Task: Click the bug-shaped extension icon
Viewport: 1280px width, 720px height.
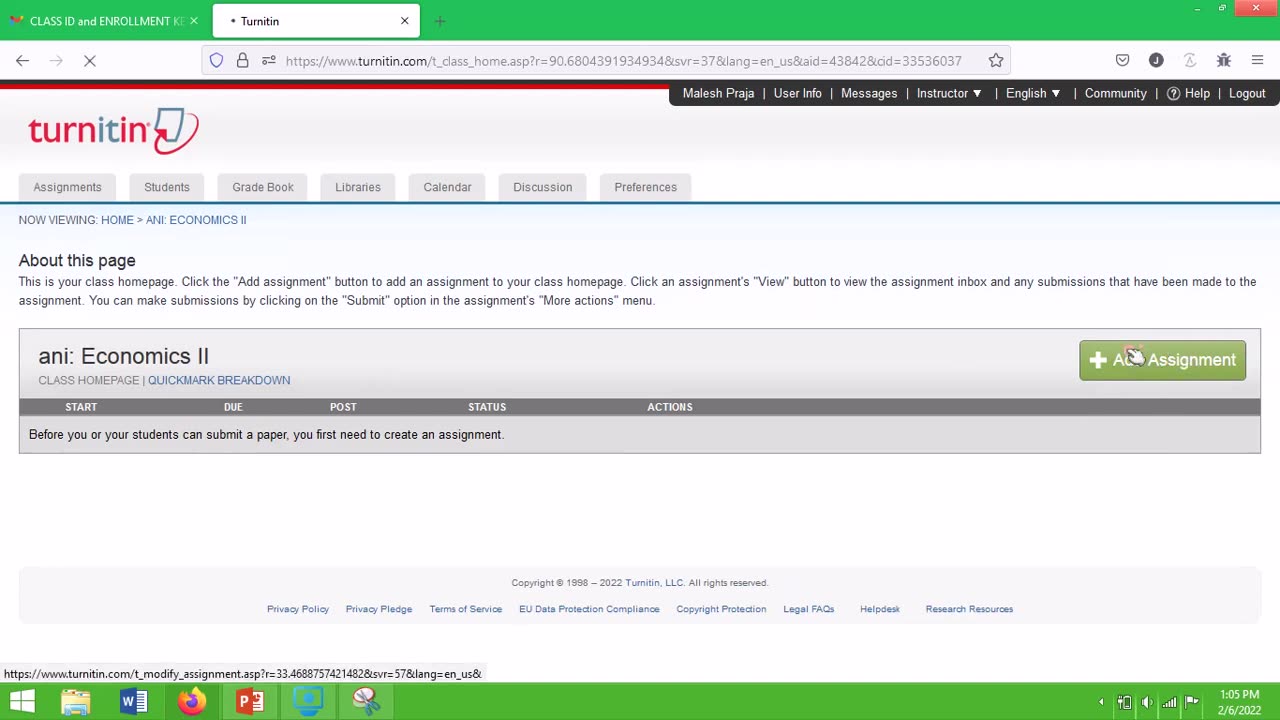Action: 1223,61
